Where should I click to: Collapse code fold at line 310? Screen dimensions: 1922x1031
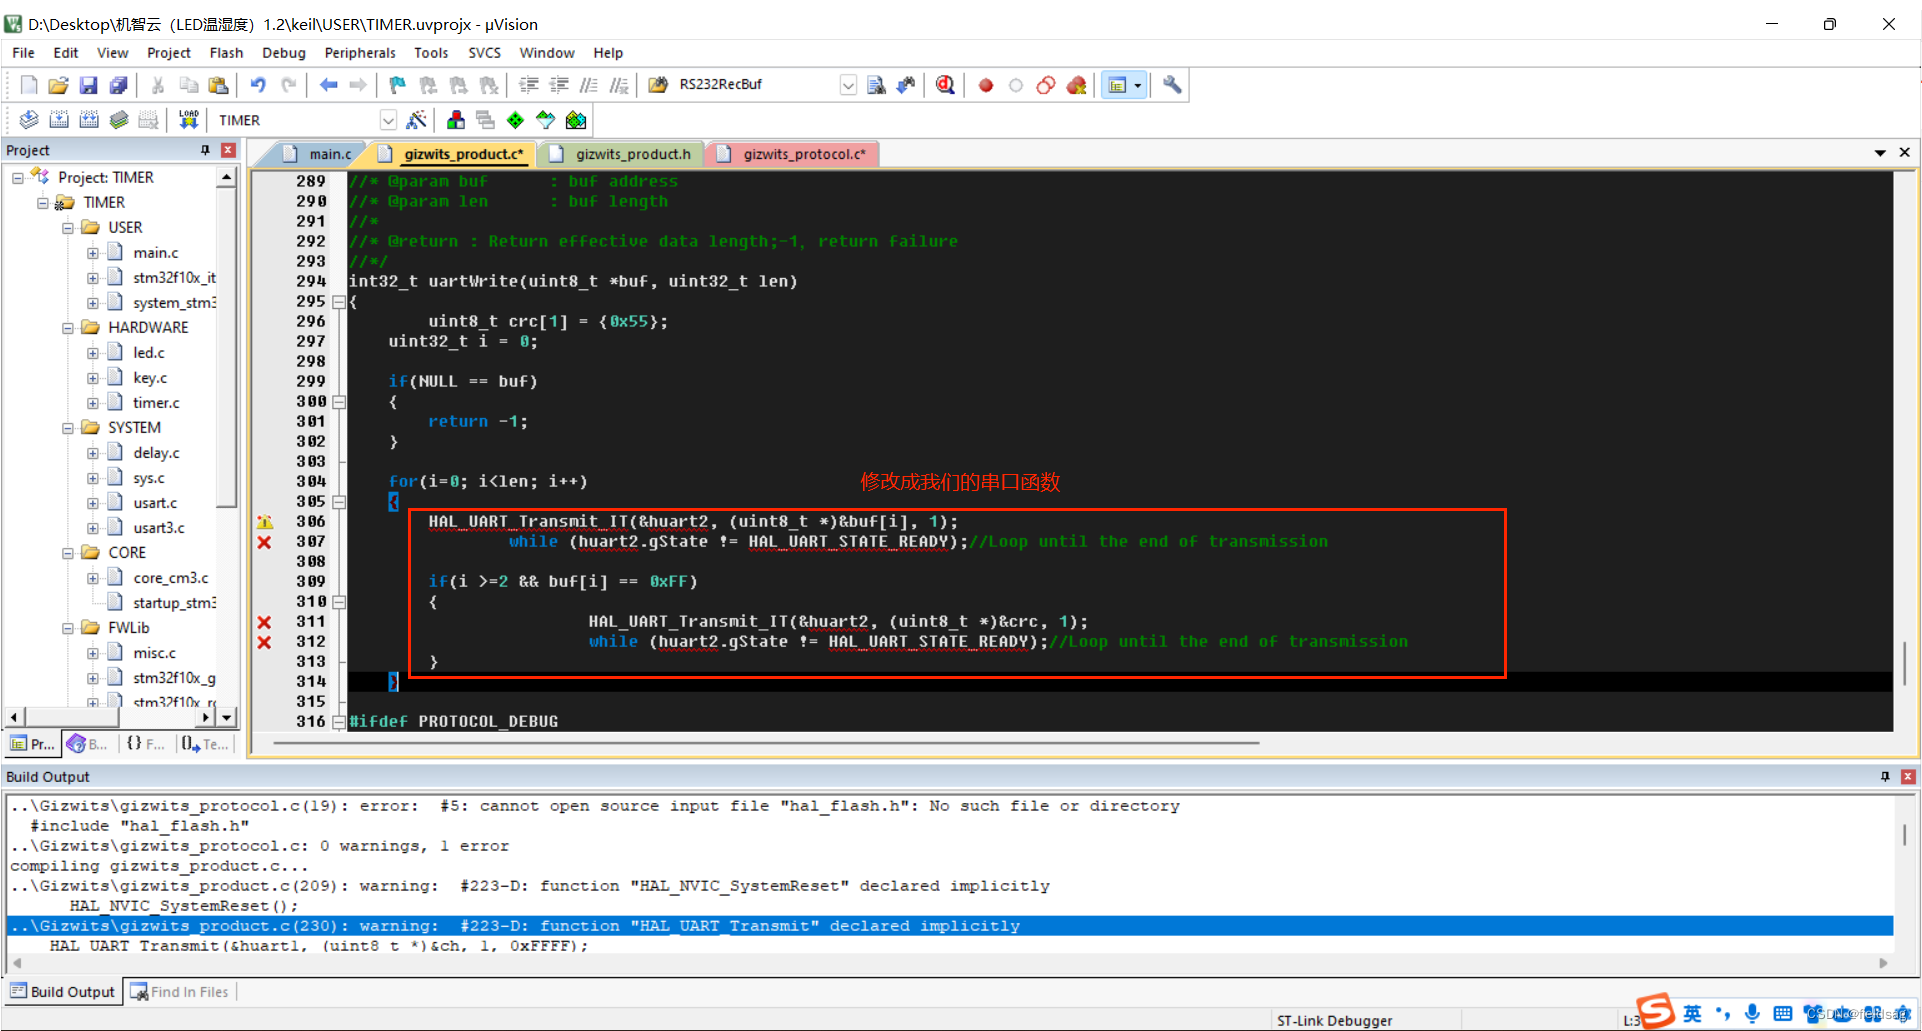coord(339,602)
